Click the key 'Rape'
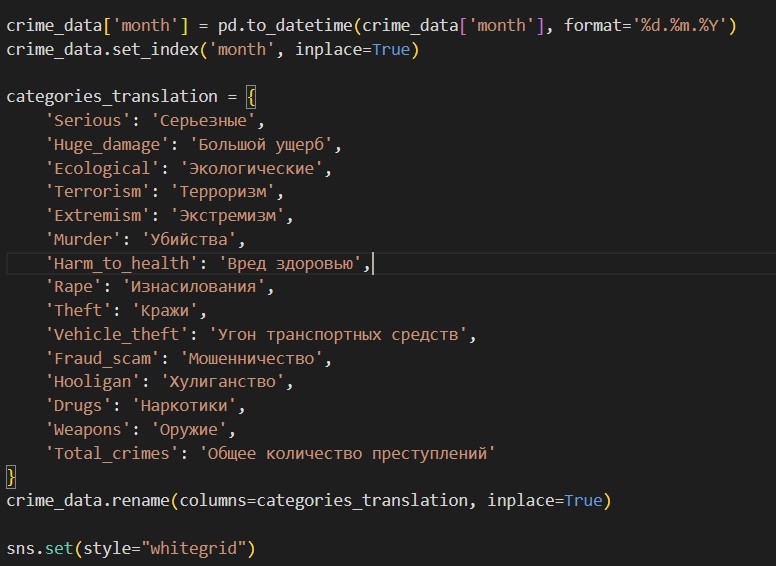This screenshot has height=566, width=776. [73, 287]
